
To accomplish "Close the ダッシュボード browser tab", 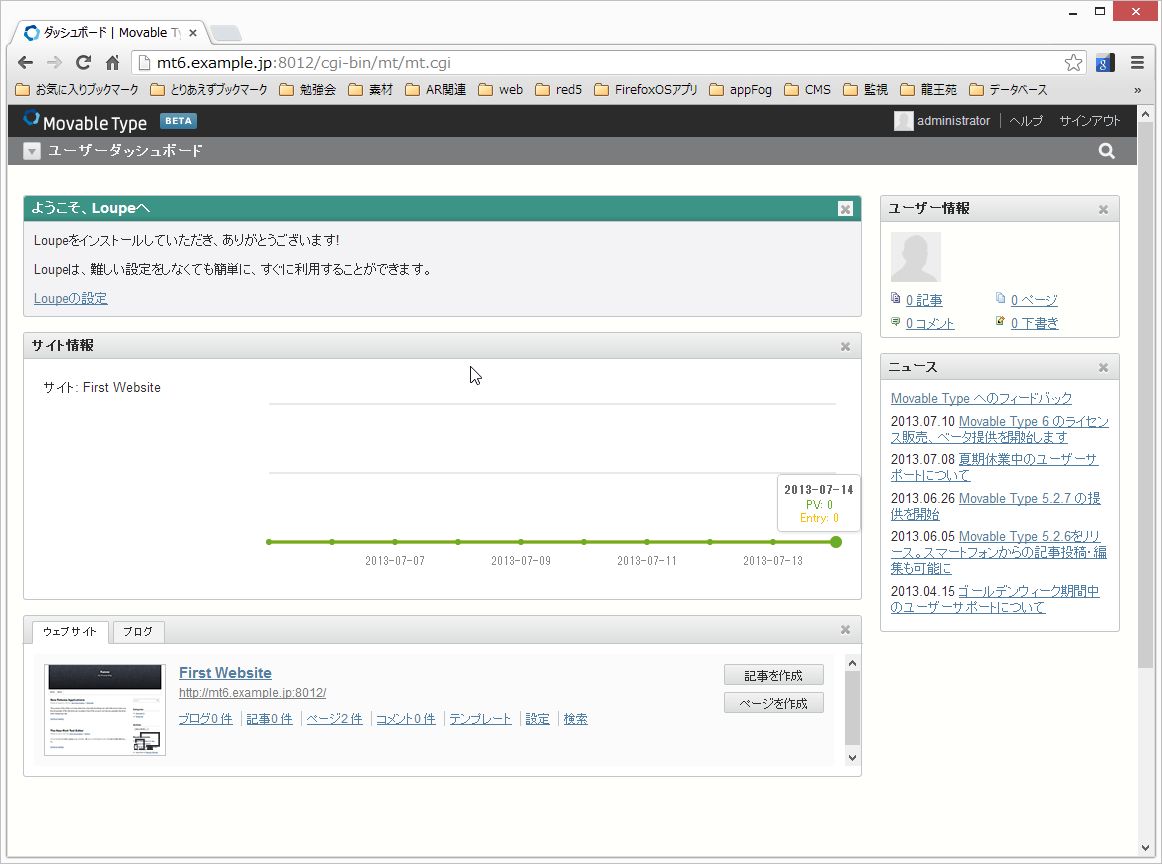I will point(193,33).
